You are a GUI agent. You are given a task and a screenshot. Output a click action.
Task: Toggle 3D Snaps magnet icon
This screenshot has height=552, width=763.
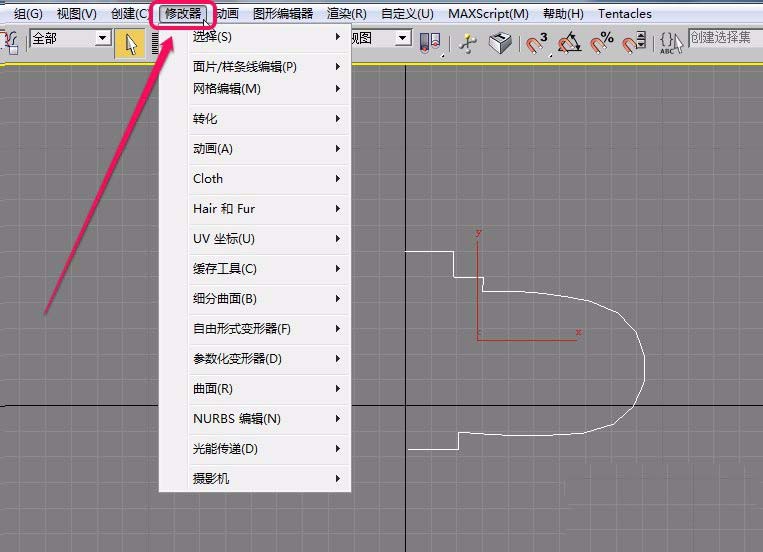click(536, 43)
